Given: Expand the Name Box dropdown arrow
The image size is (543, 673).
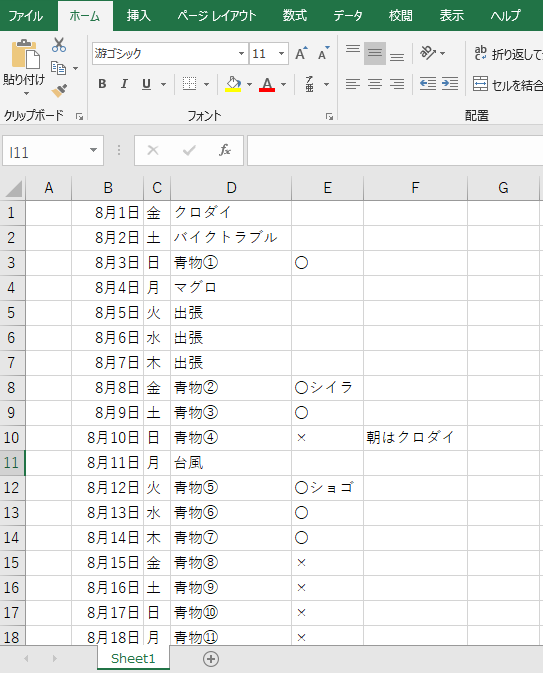Looking at the screenshot, I should pyautogui.click(x=93, y=150).
